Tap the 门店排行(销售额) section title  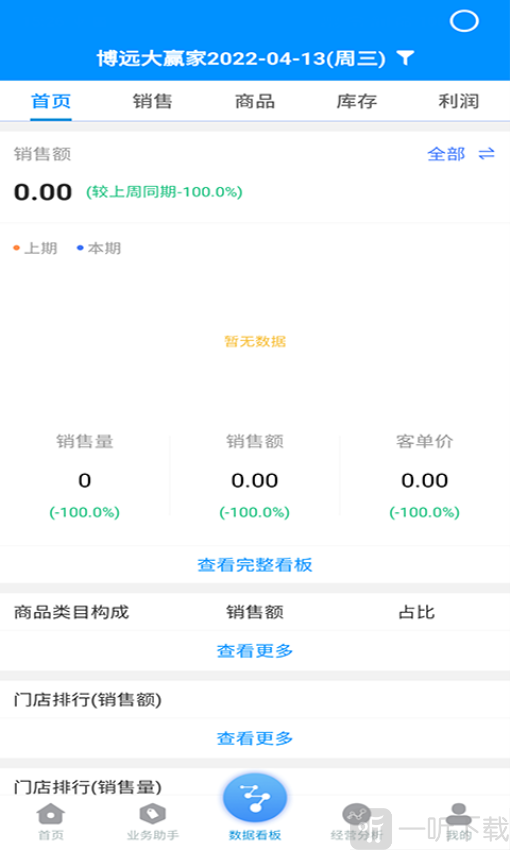tap(88, 700)
